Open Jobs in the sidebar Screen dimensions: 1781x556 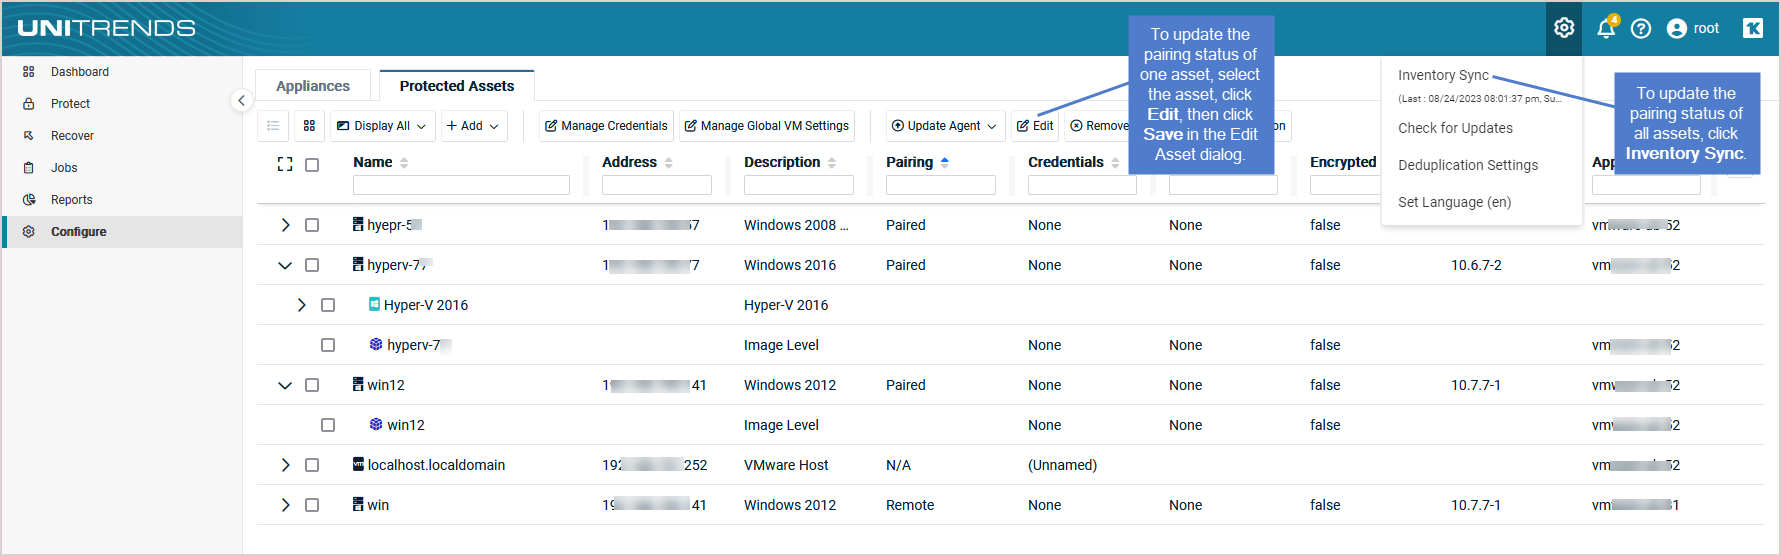[x=123, y=168]
